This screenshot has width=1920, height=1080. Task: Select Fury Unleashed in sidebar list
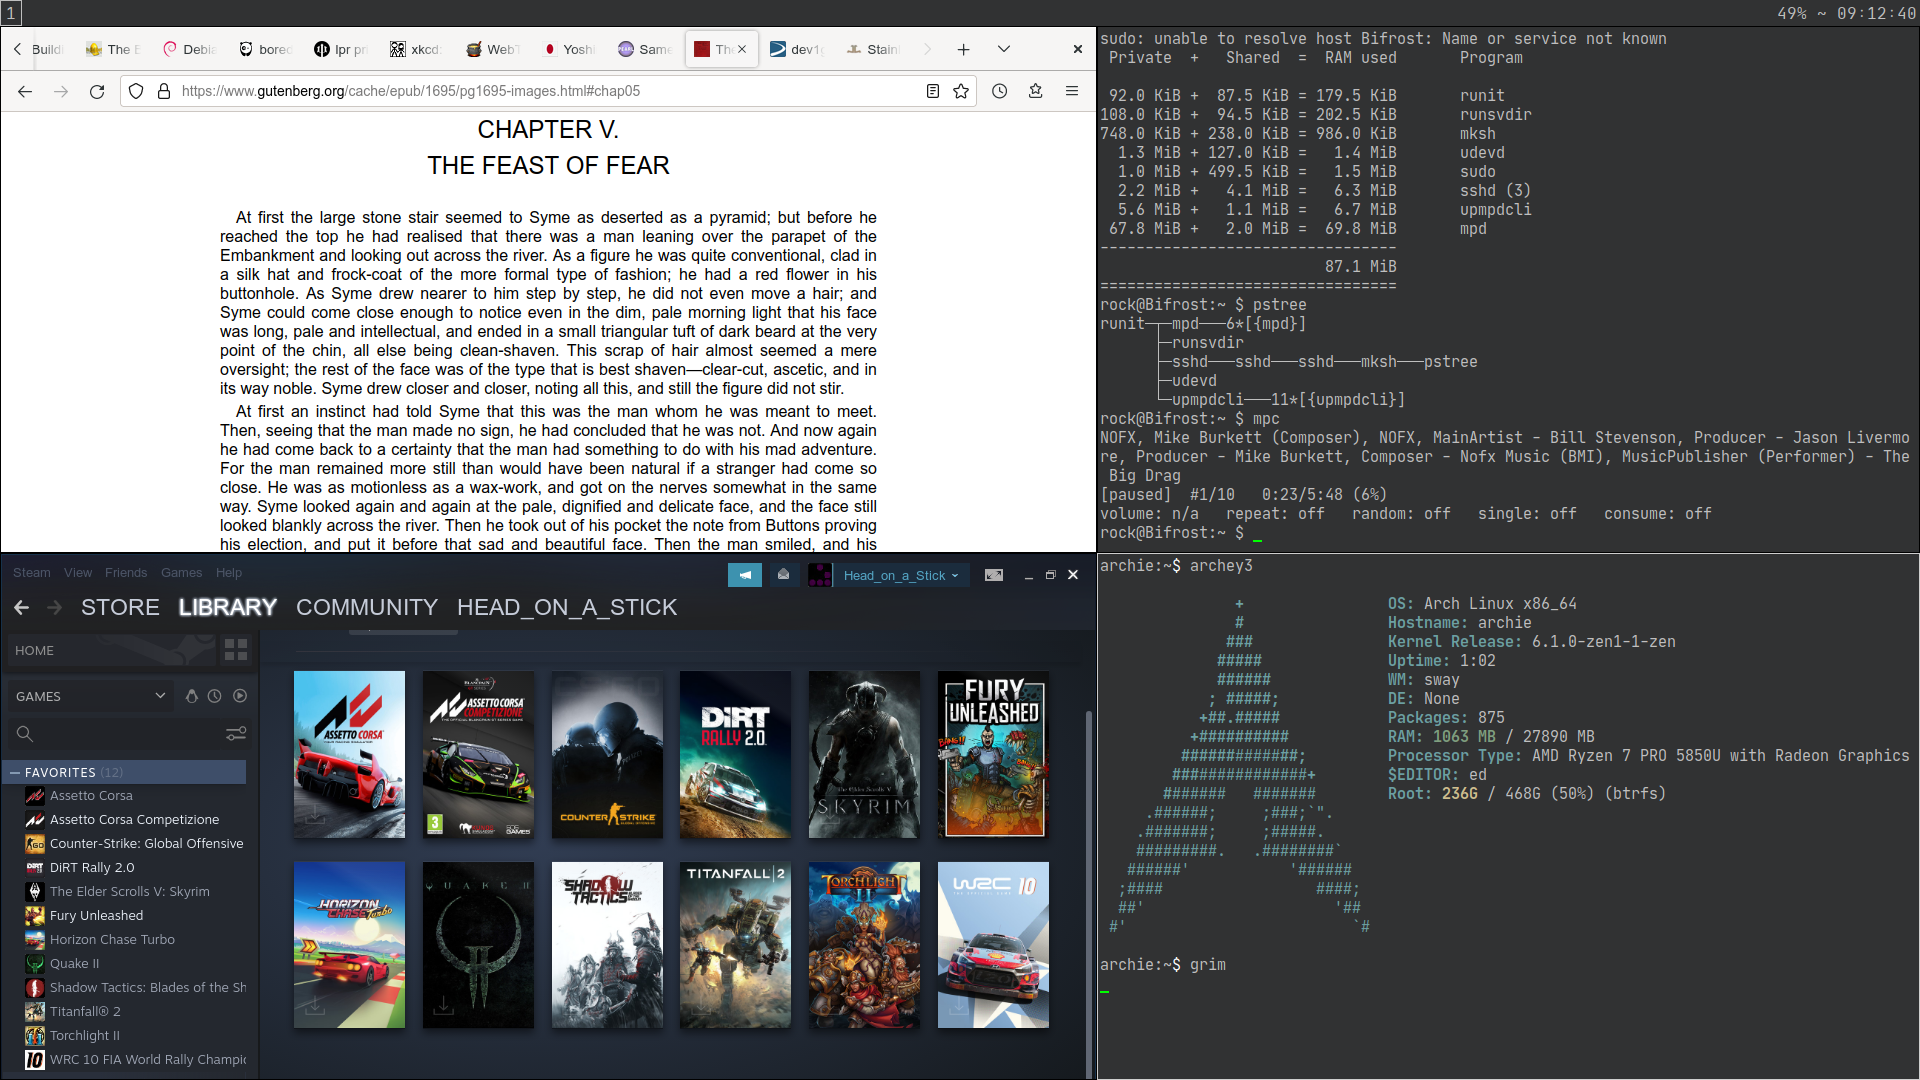tap(96, 916)
